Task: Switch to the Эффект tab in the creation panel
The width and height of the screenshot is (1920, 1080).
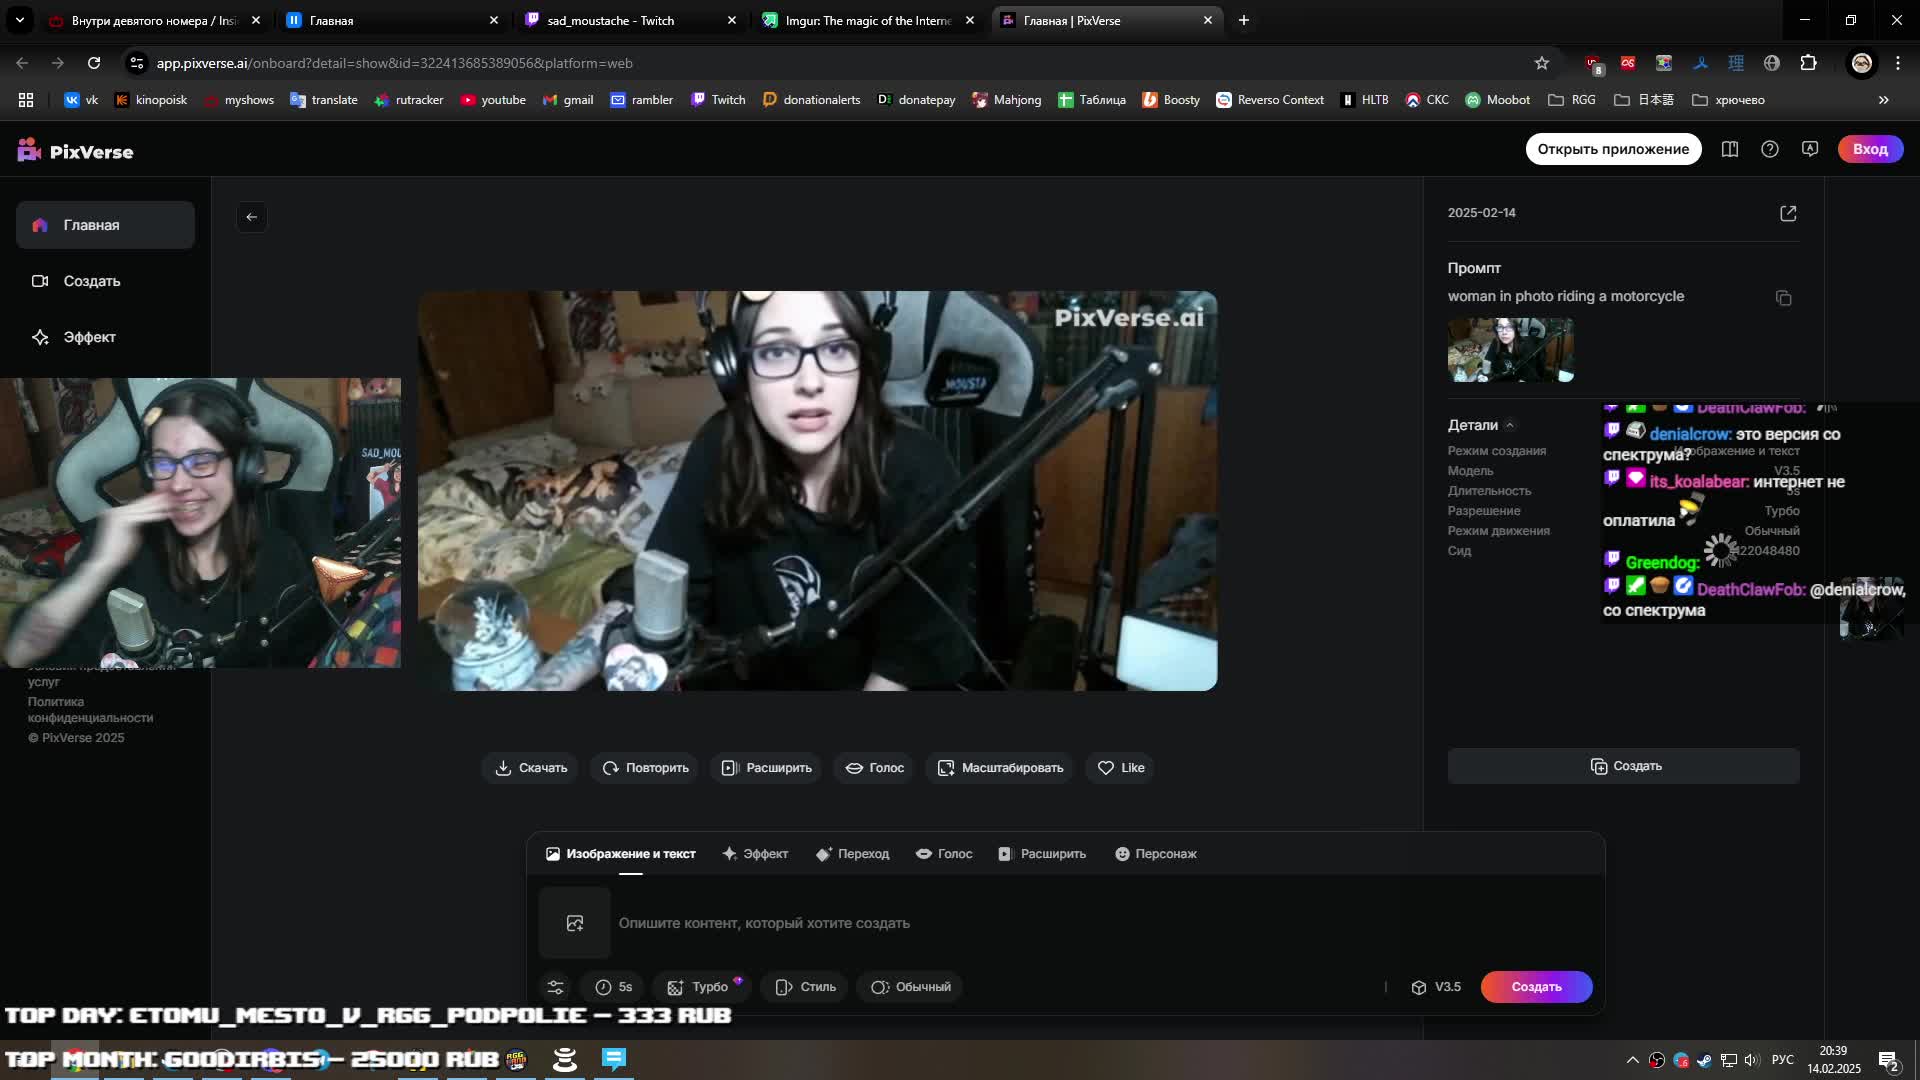Action: (x=755, y=854)
